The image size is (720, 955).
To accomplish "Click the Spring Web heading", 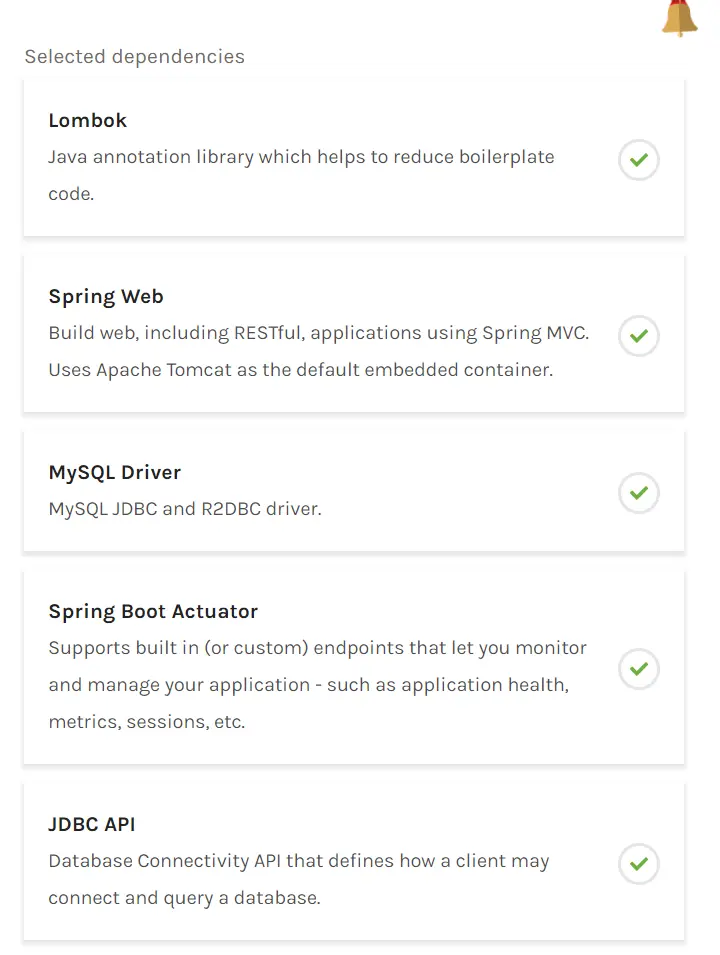I will [x=106, y=296].
